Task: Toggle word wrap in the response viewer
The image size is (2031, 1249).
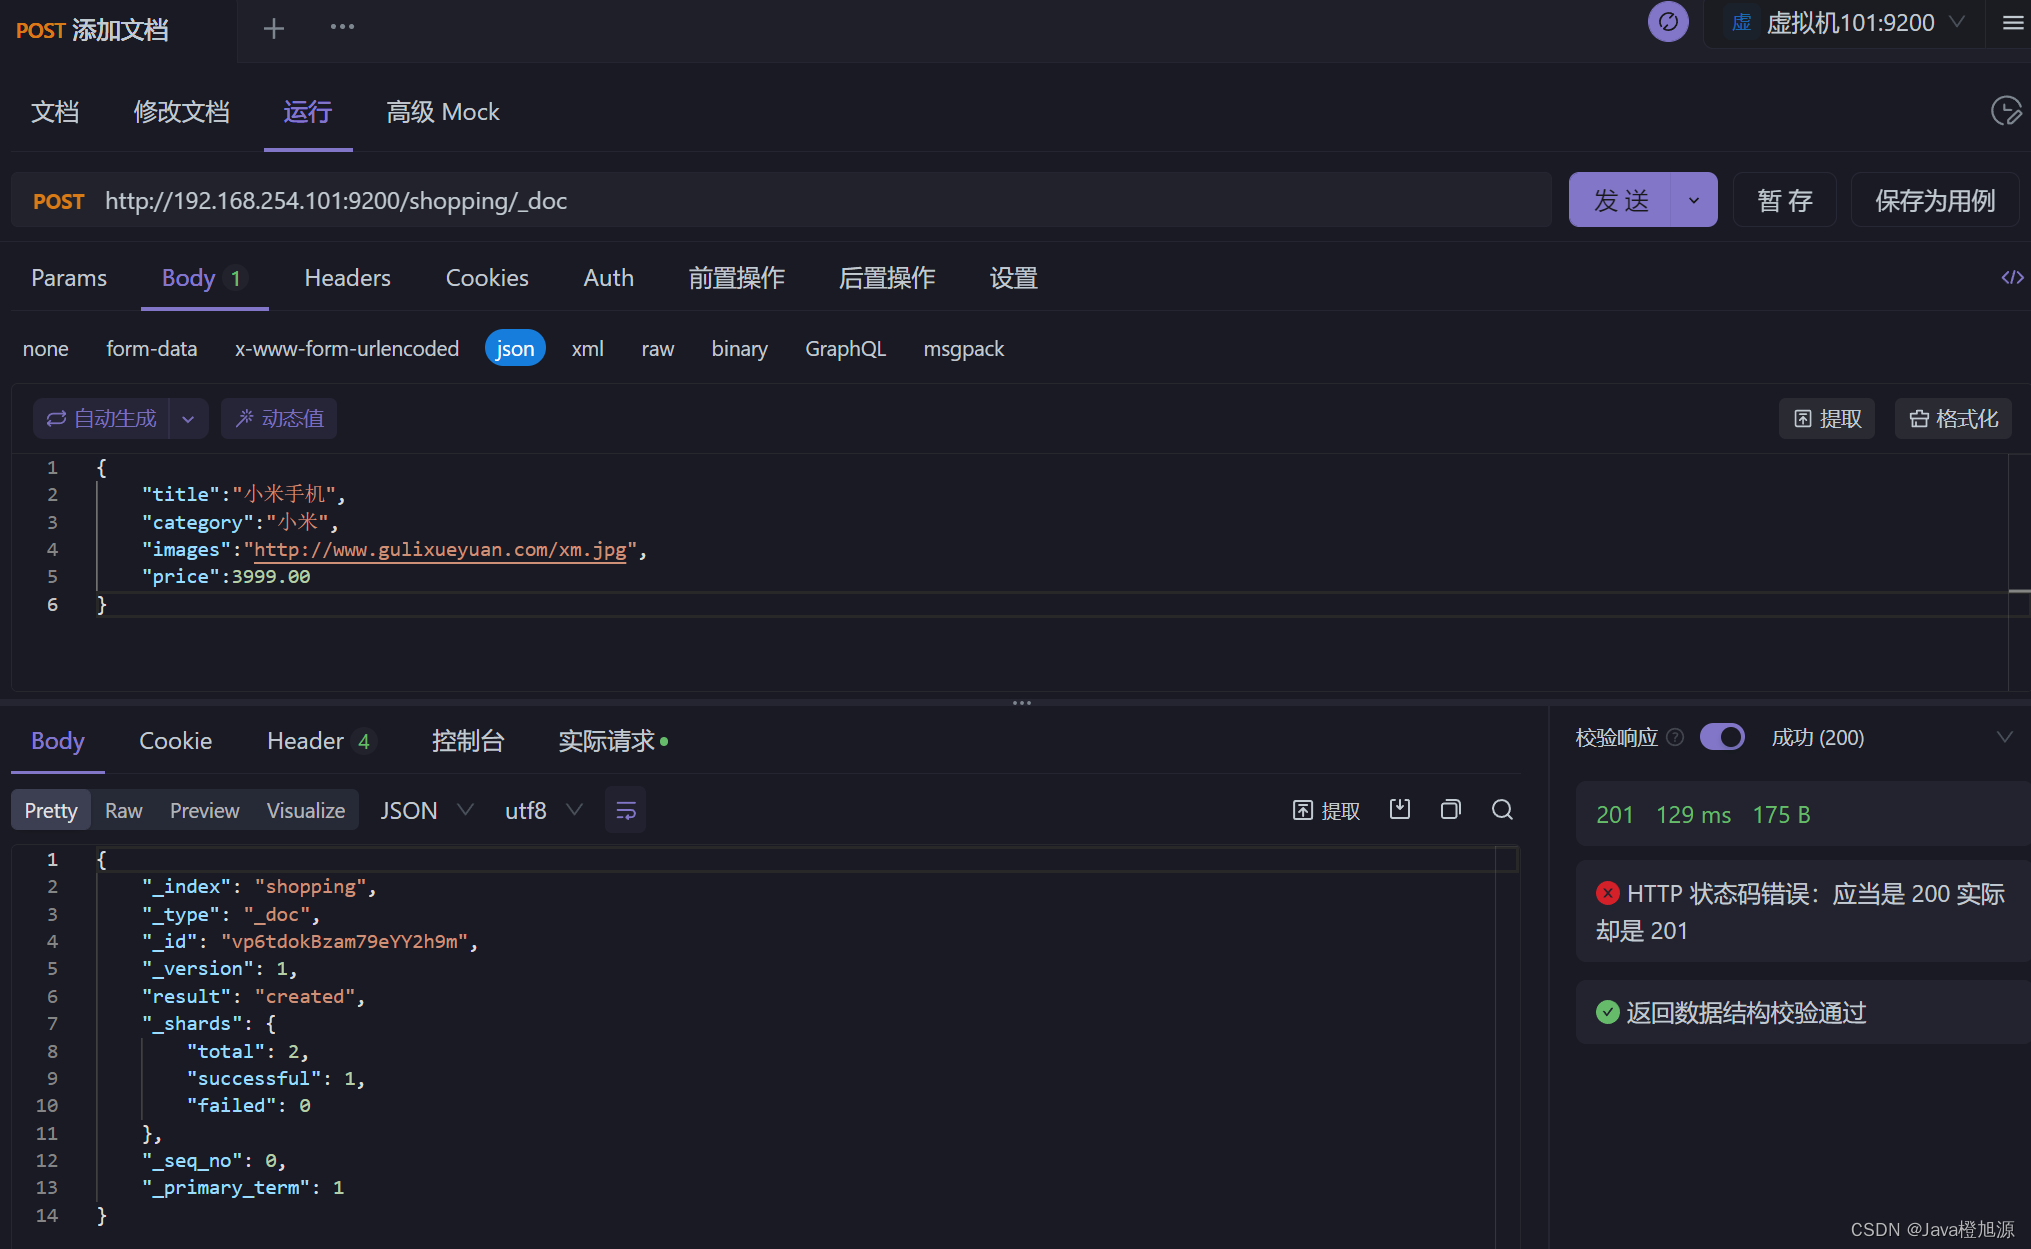Action: [x=625, y=810]
